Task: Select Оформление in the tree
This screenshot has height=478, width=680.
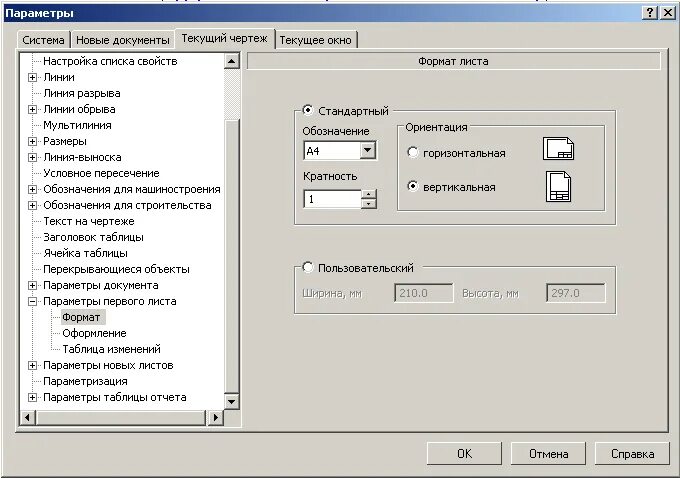Action: click(94, 333)
